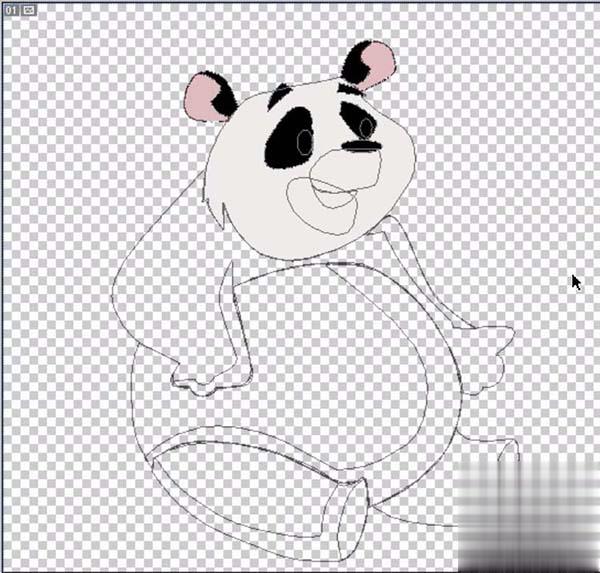
Task: Click the slice type icon beside 01
Action: (x=28, y=10)
